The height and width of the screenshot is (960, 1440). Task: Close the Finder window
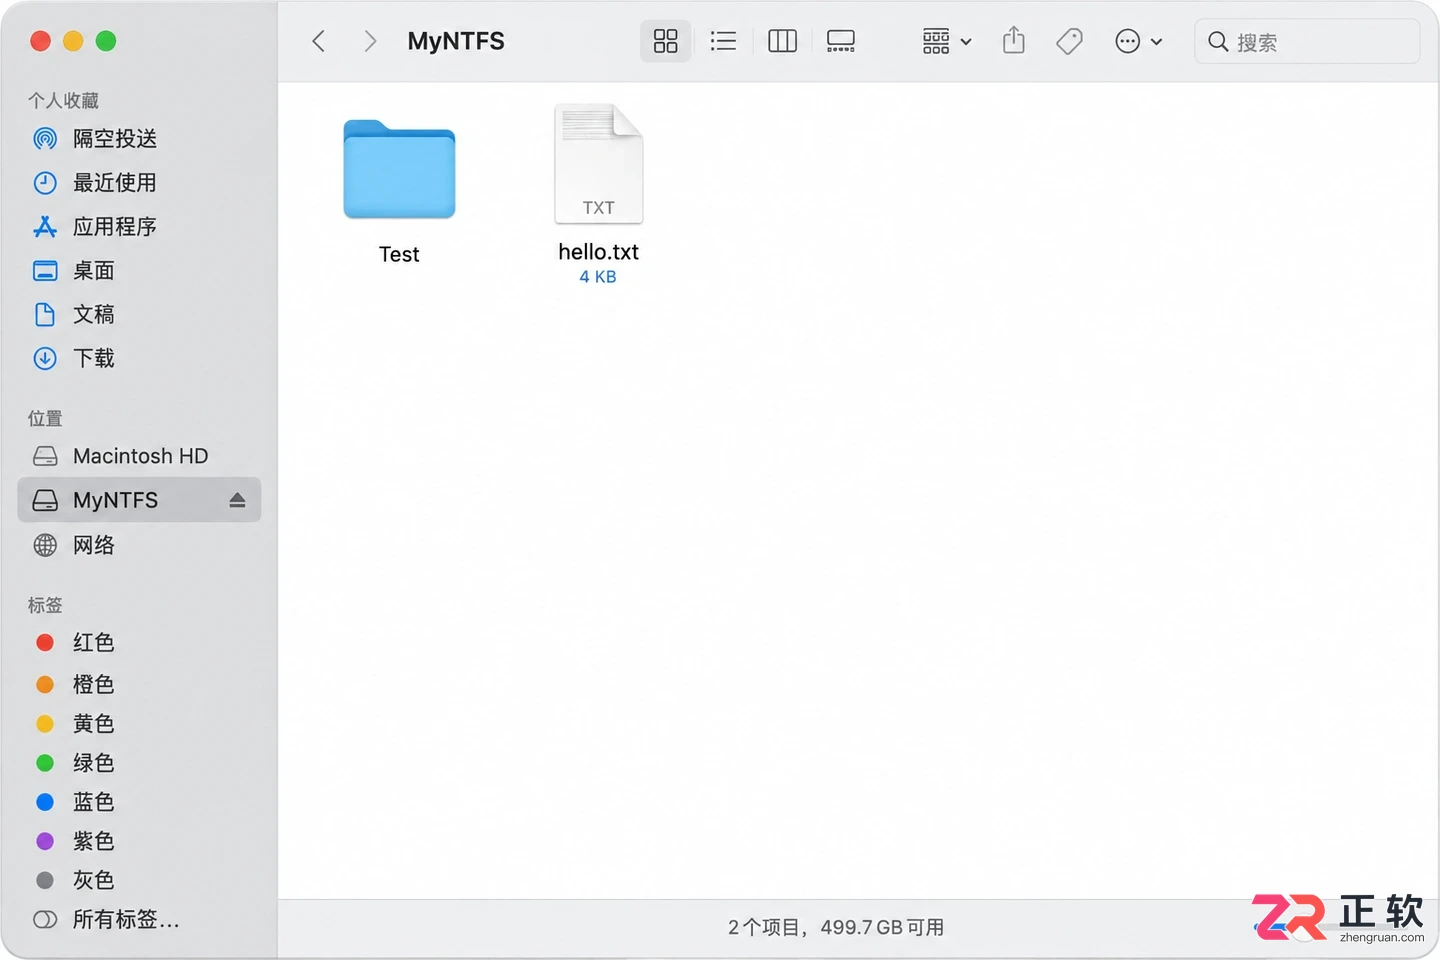[x=41, y=41]
